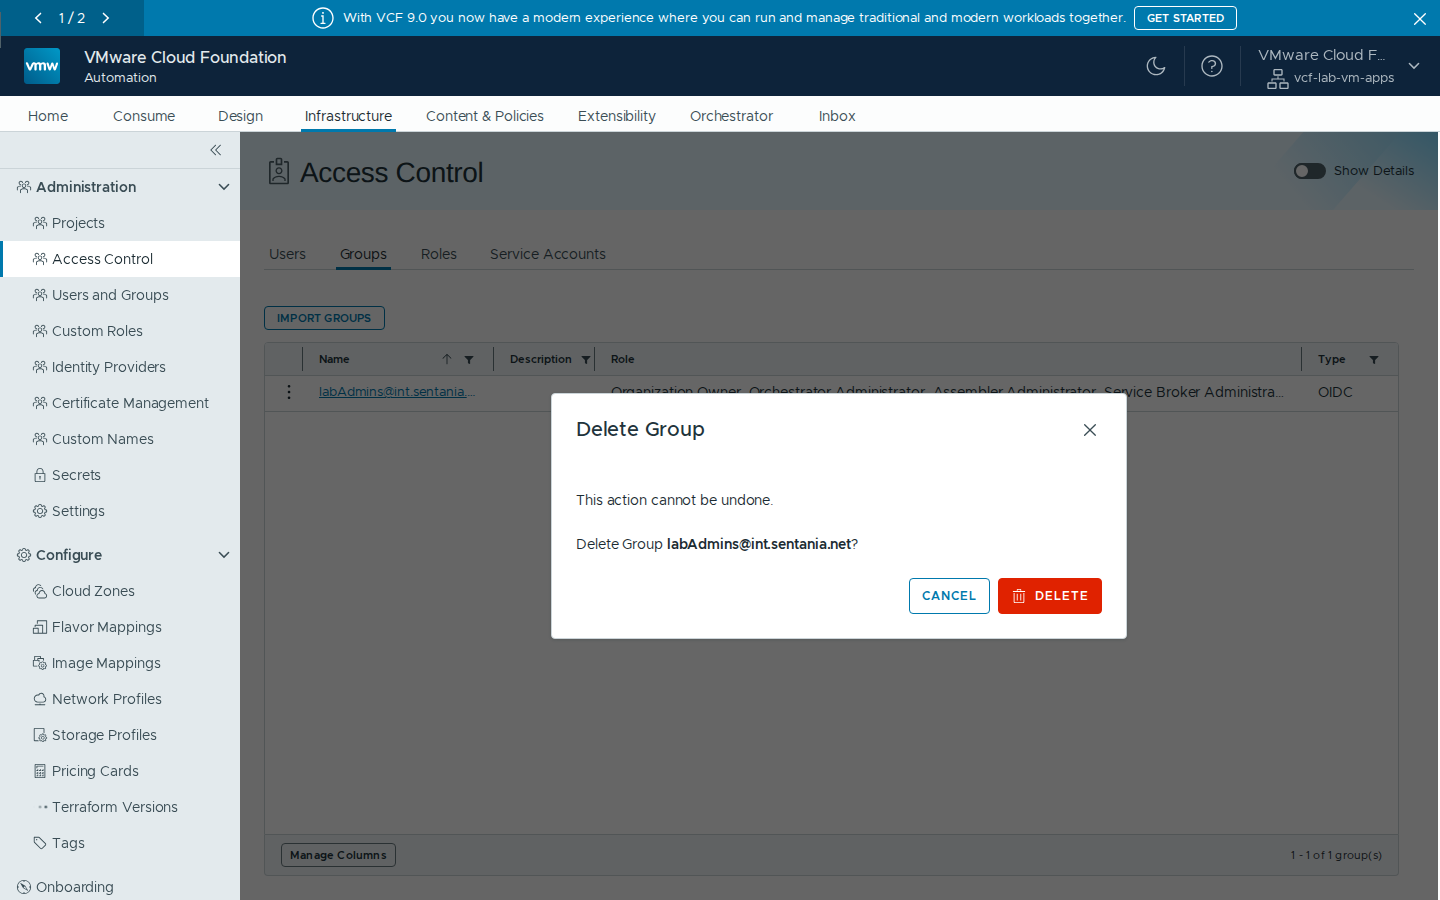Click the Network Profiles icon
This screenshot has width=1440, height=900.
(x=40, y=699)
